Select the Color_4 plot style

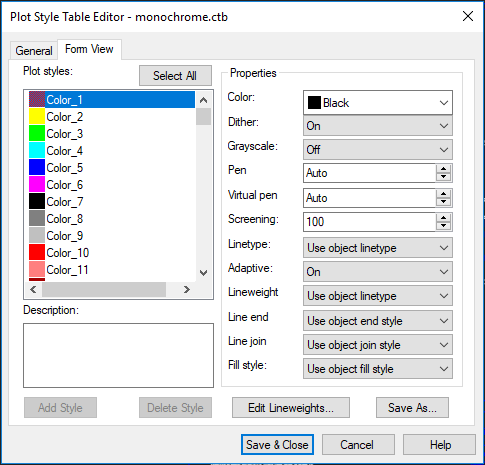click(112, 151)
